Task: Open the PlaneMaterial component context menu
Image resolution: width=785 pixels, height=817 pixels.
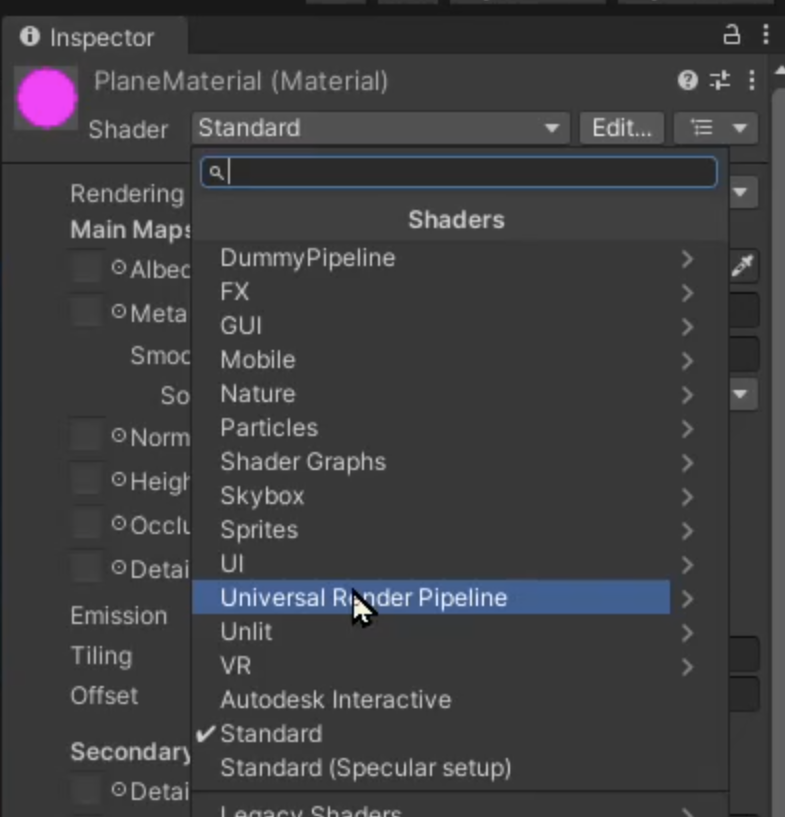Action: click(x=752, y=80)
